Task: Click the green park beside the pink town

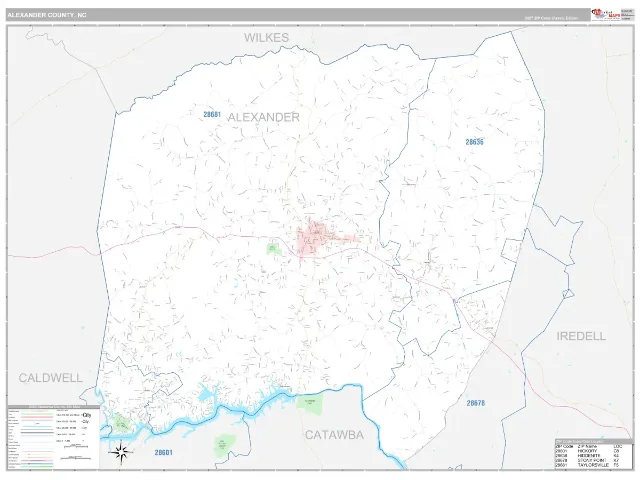Action: pos(274,249)
